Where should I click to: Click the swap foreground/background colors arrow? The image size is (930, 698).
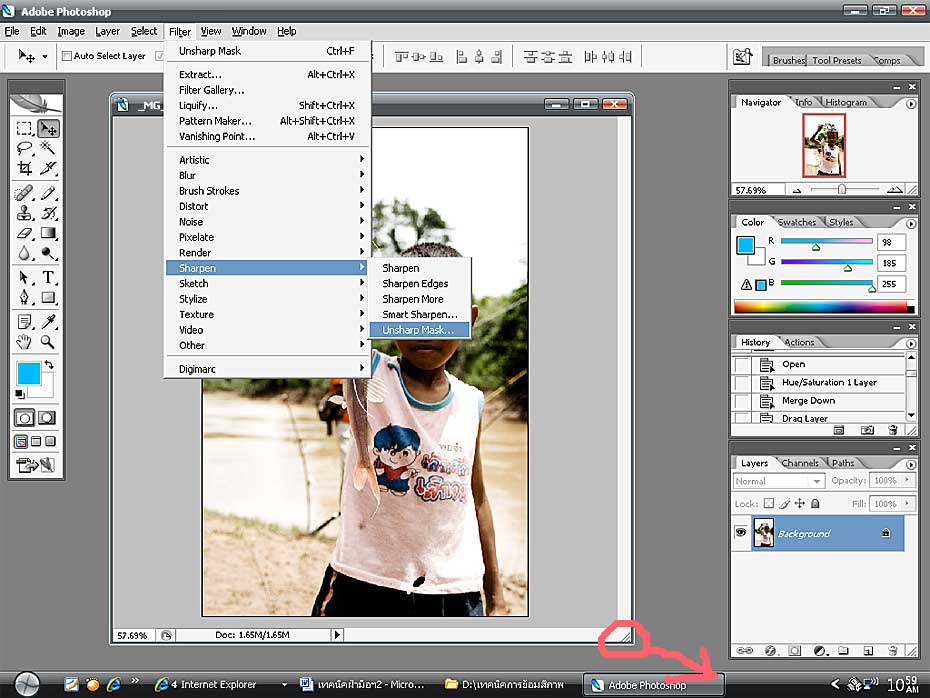click(x=49, y=365)
